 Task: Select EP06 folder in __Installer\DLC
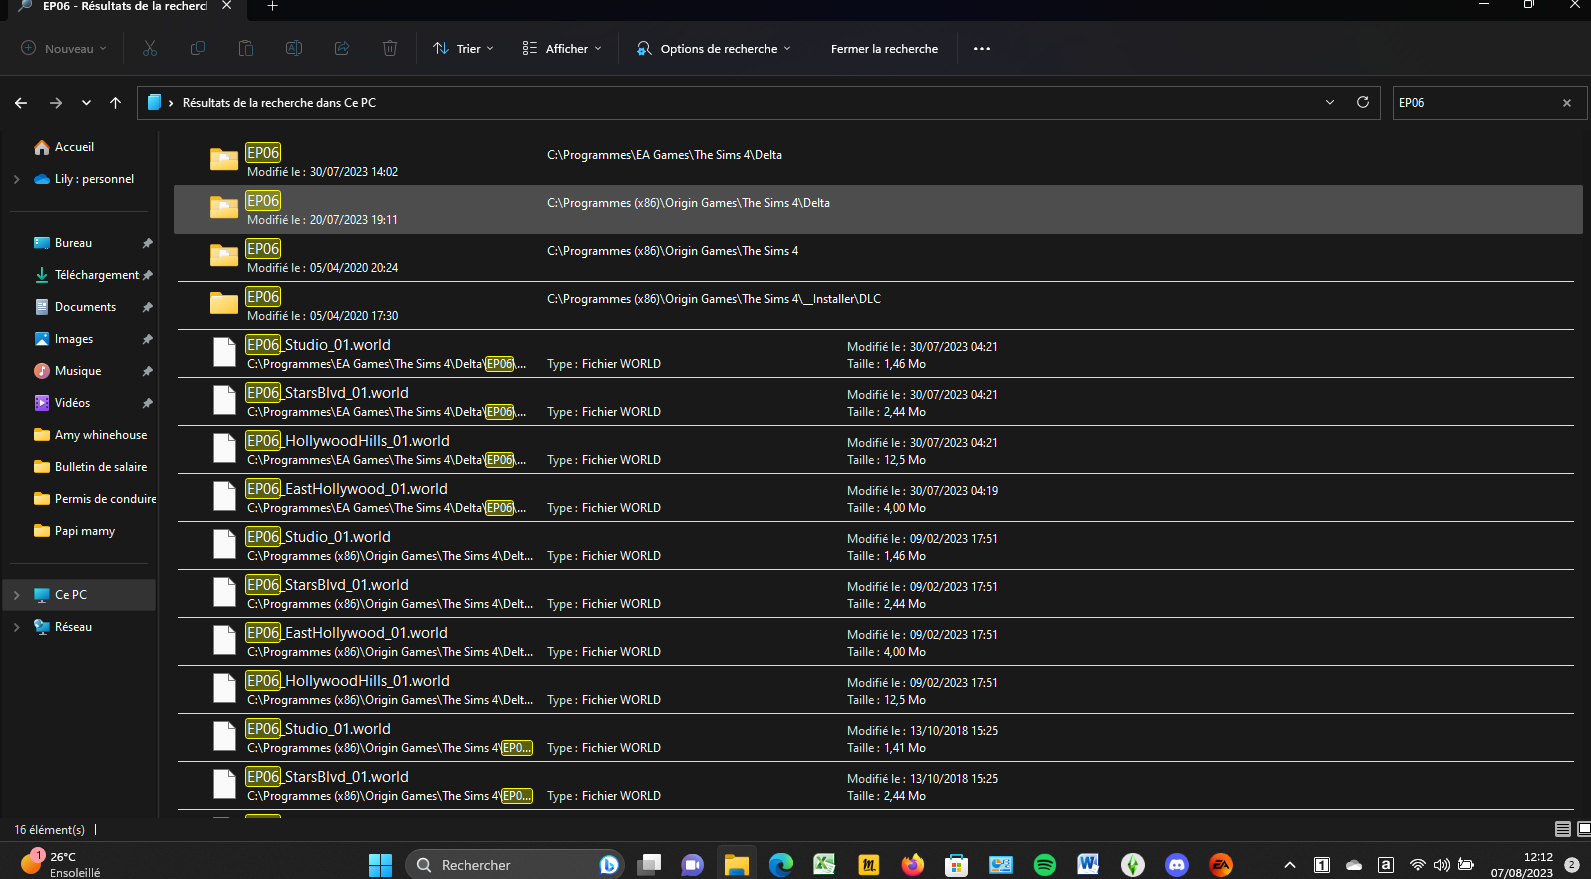(x=878, y=305)
